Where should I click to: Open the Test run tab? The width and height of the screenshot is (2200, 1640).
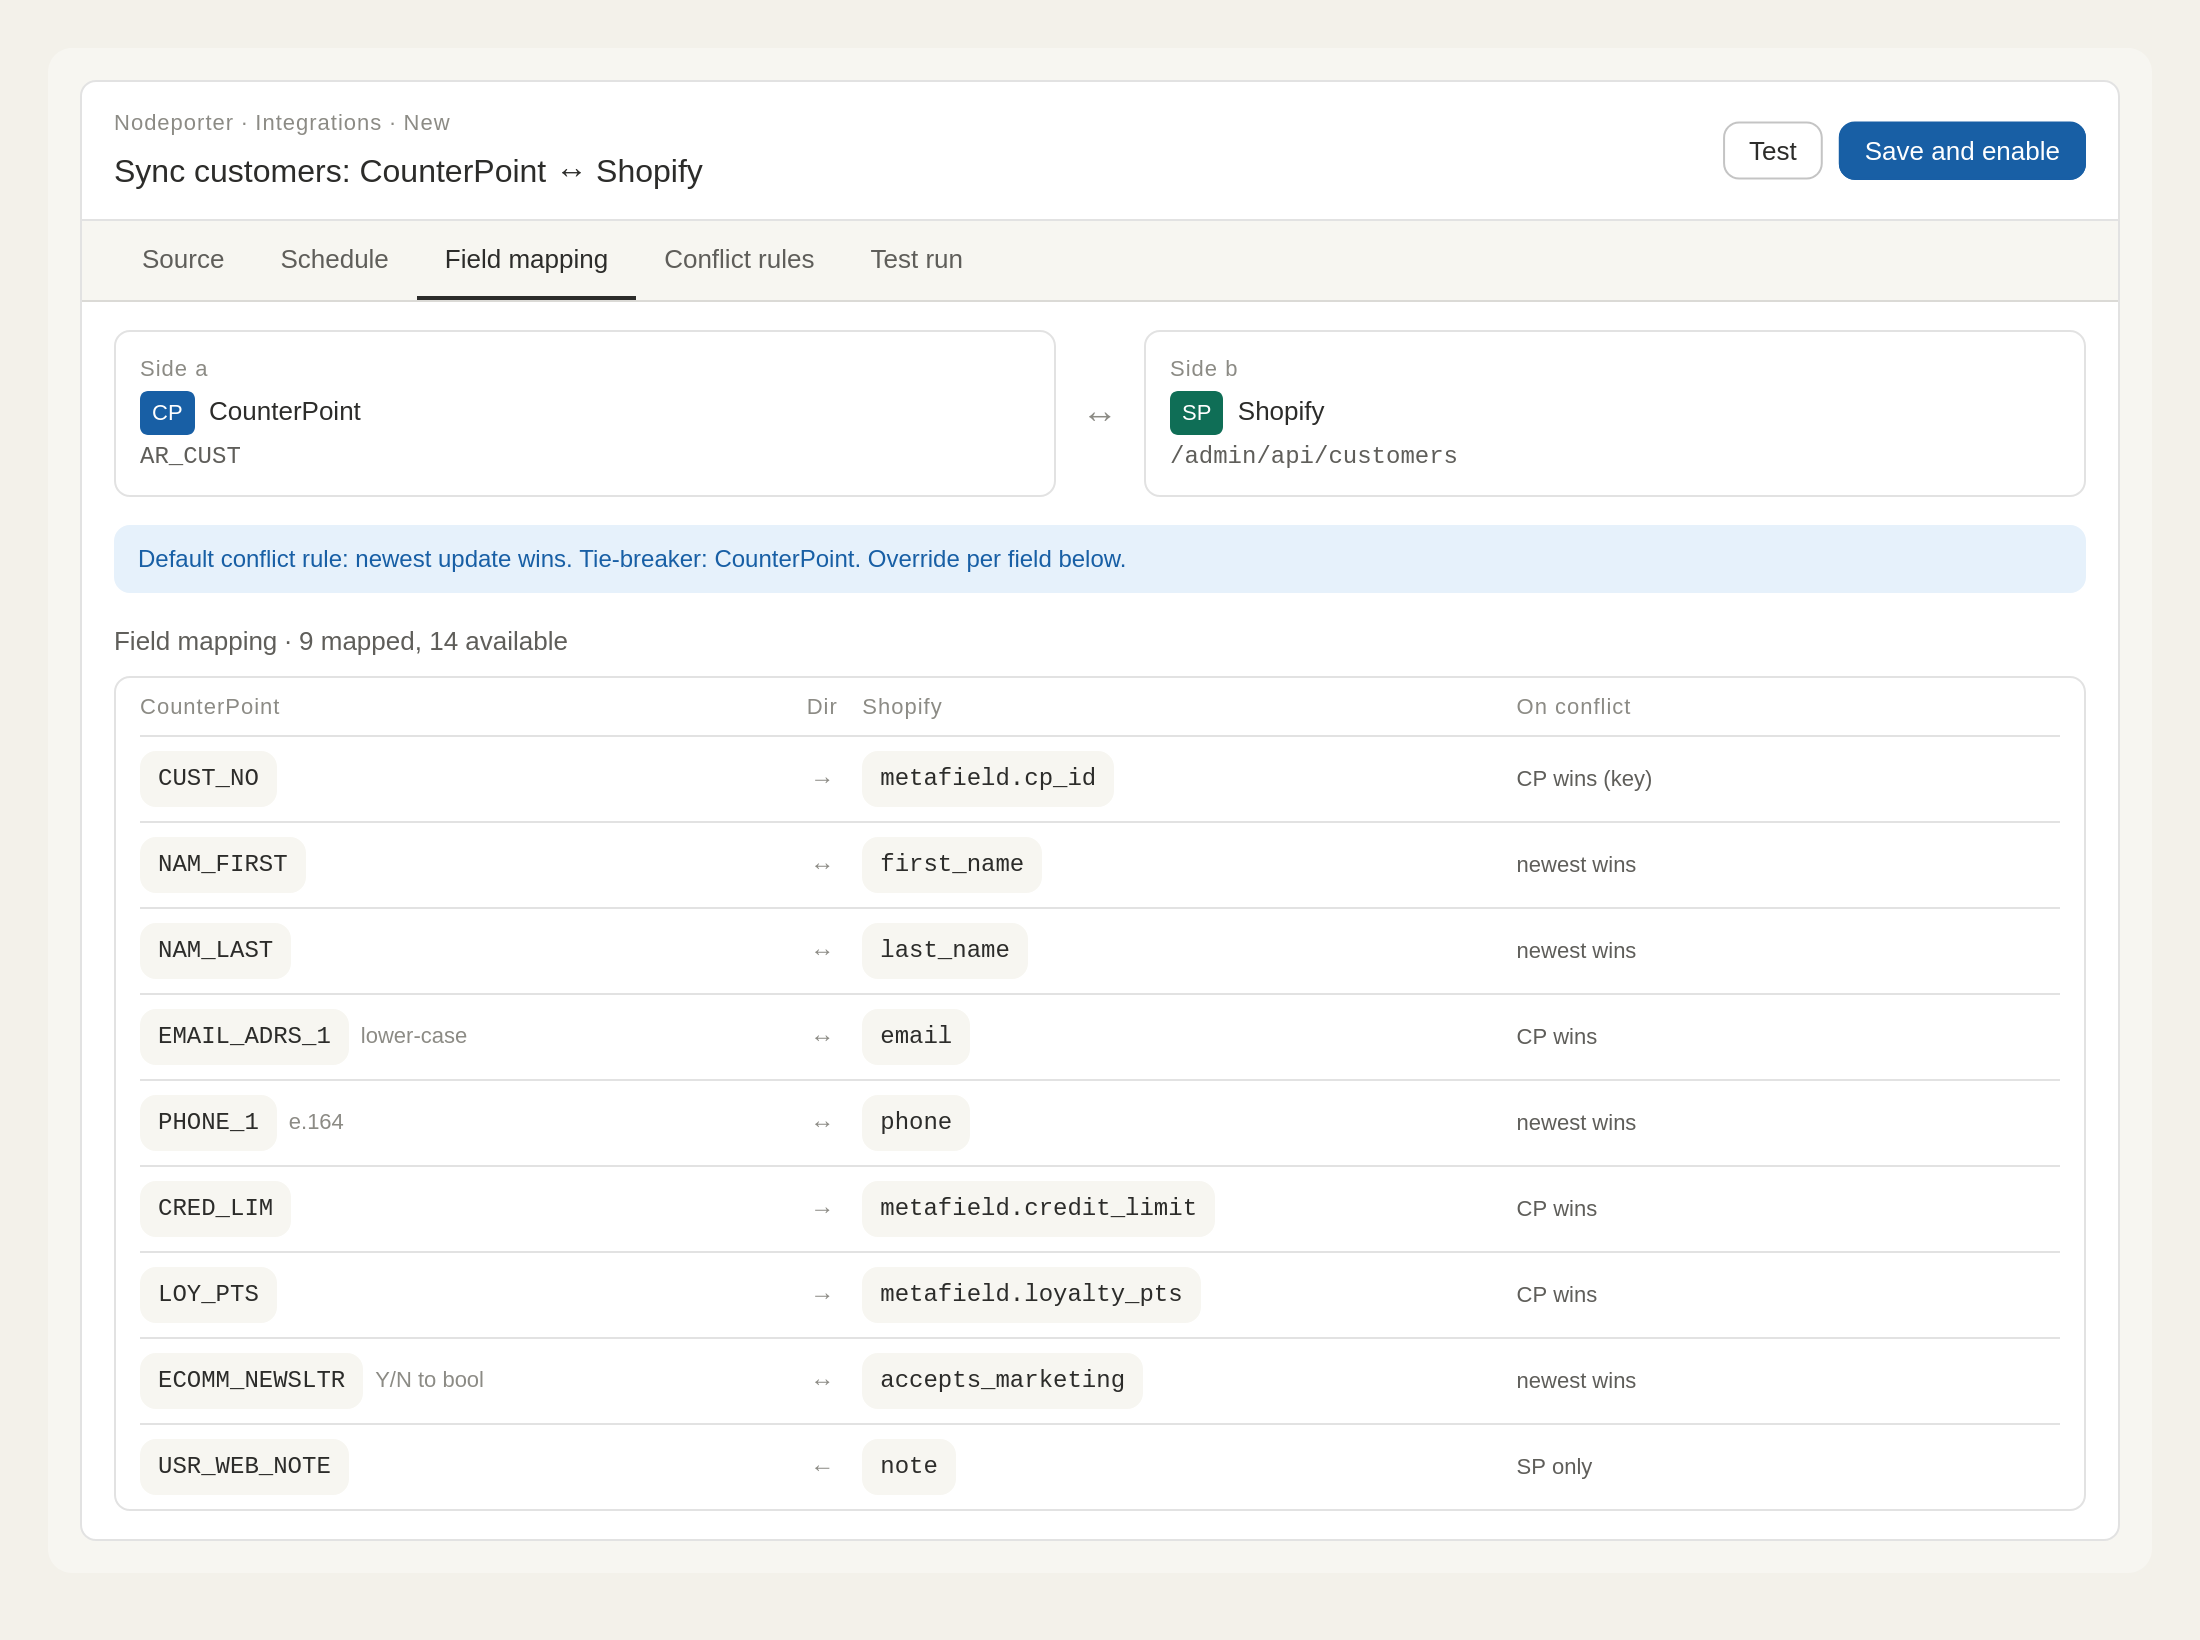pos(916,259)
